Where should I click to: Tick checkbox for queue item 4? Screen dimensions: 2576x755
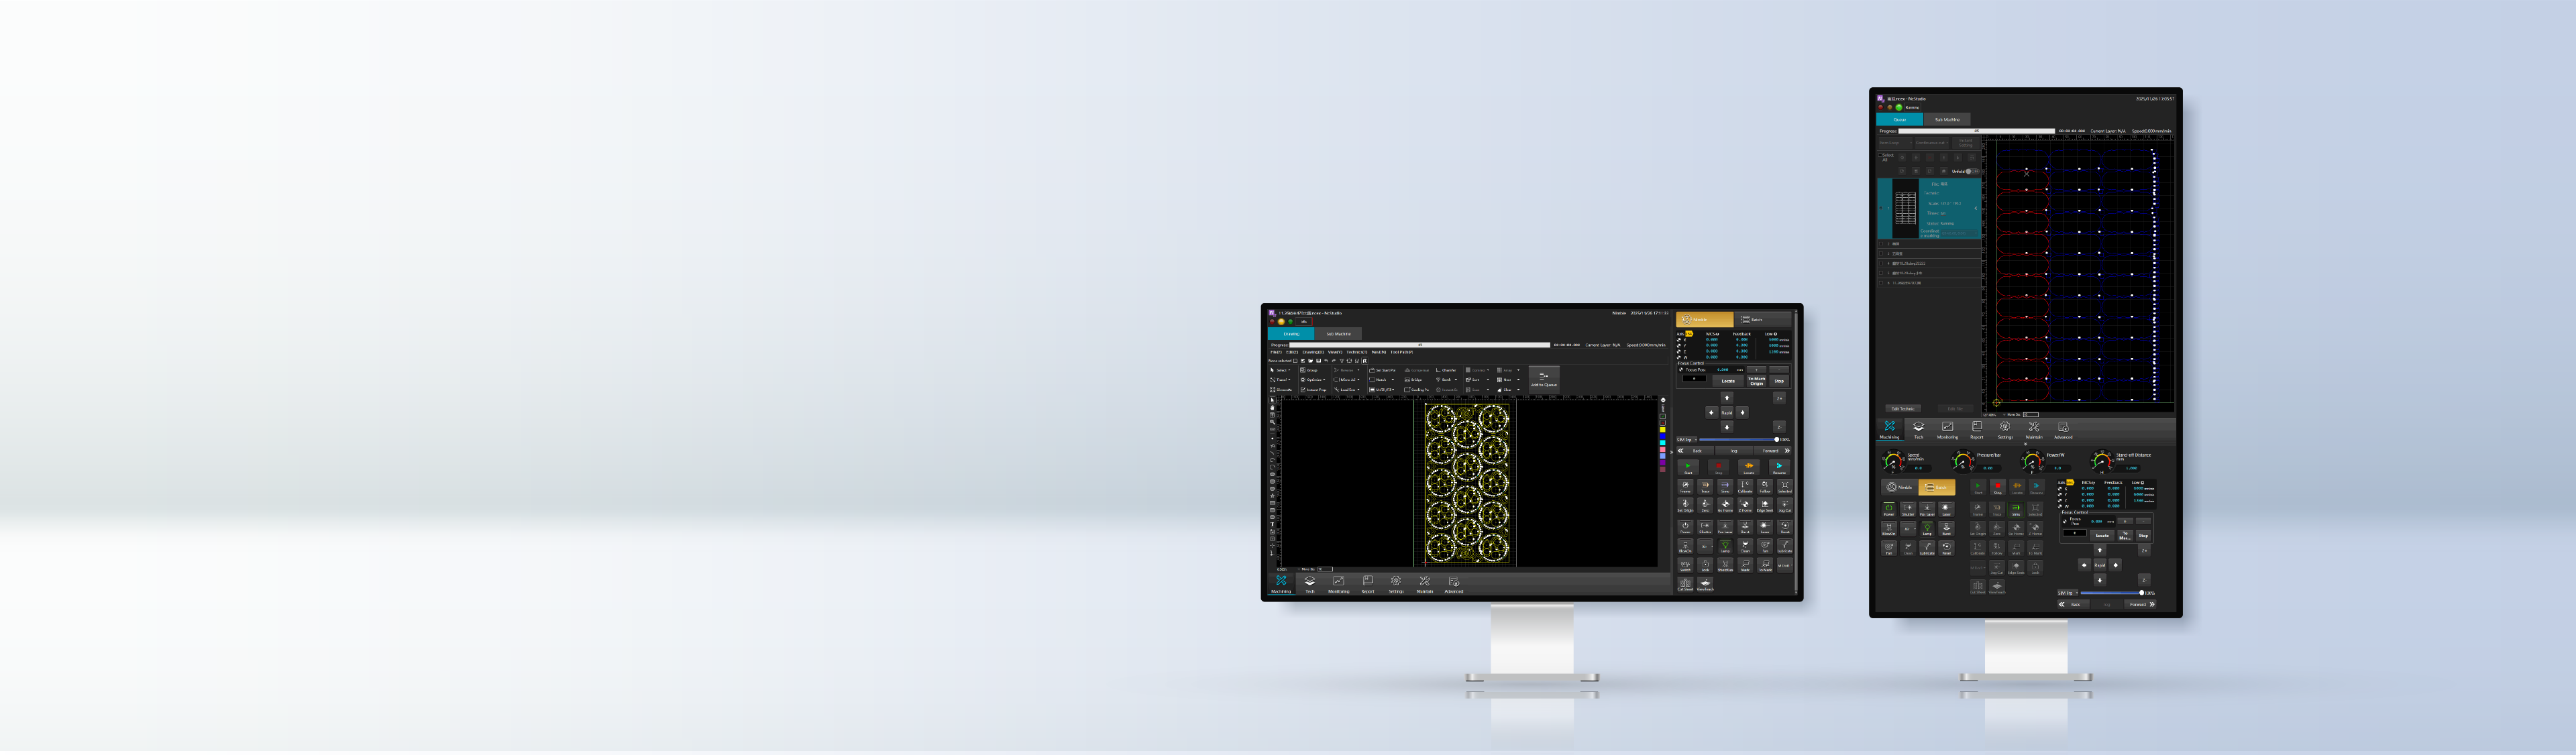tap(1881, 263)
